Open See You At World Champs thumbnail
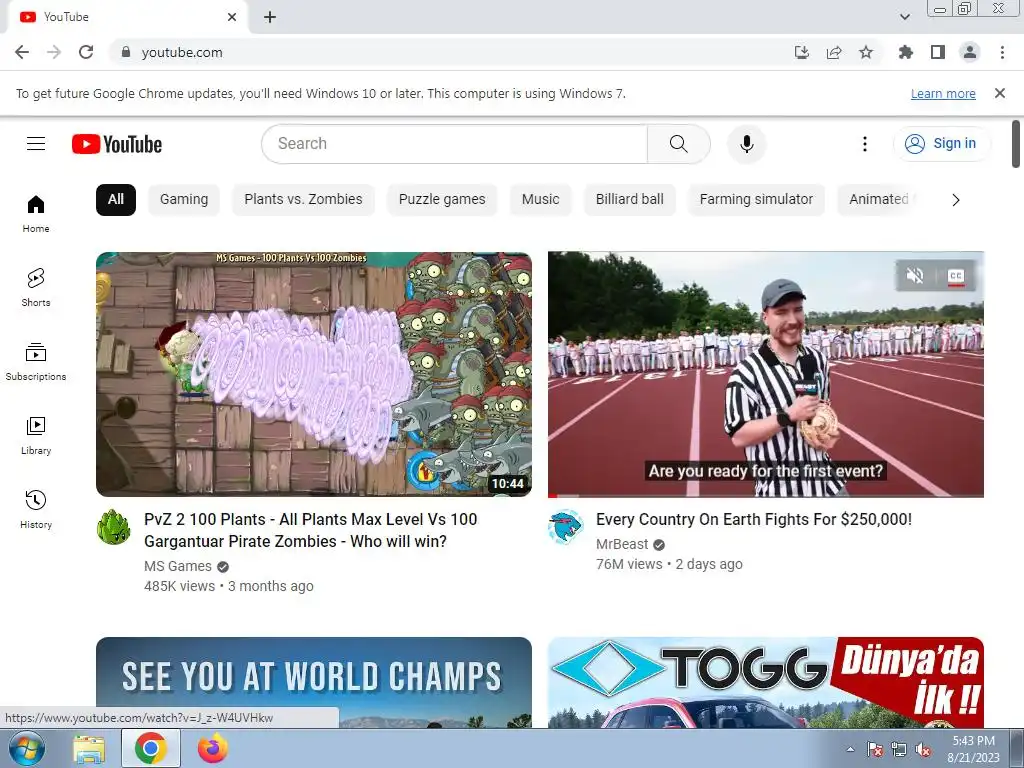1024x768 pixels. point(313,682)
